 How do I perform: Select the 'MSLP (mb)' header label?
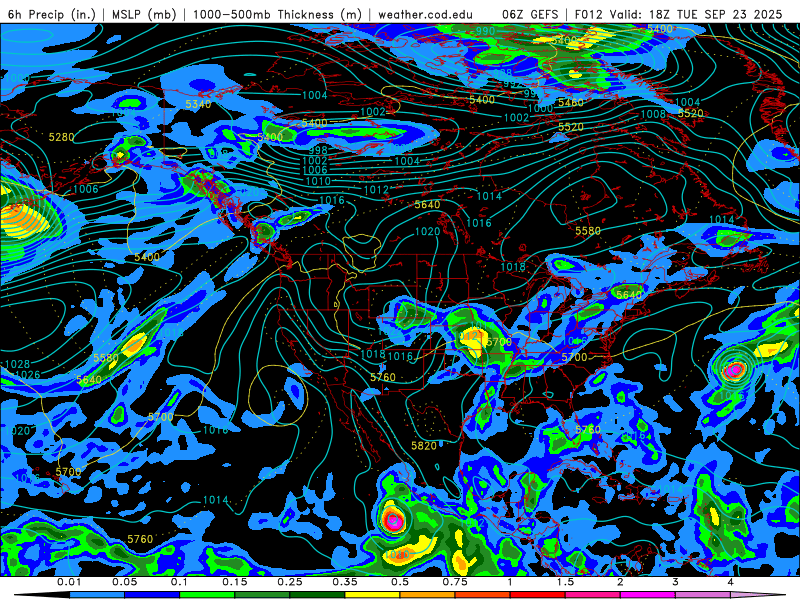[144, 14]
